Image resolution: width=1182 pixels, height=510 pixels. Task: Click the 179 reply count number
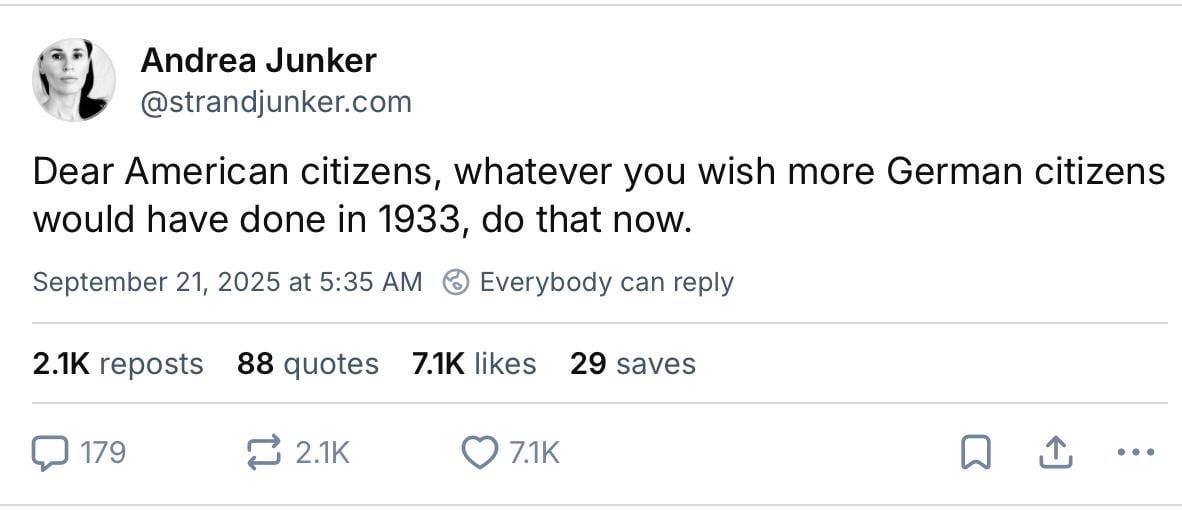[x=103, y=454]
